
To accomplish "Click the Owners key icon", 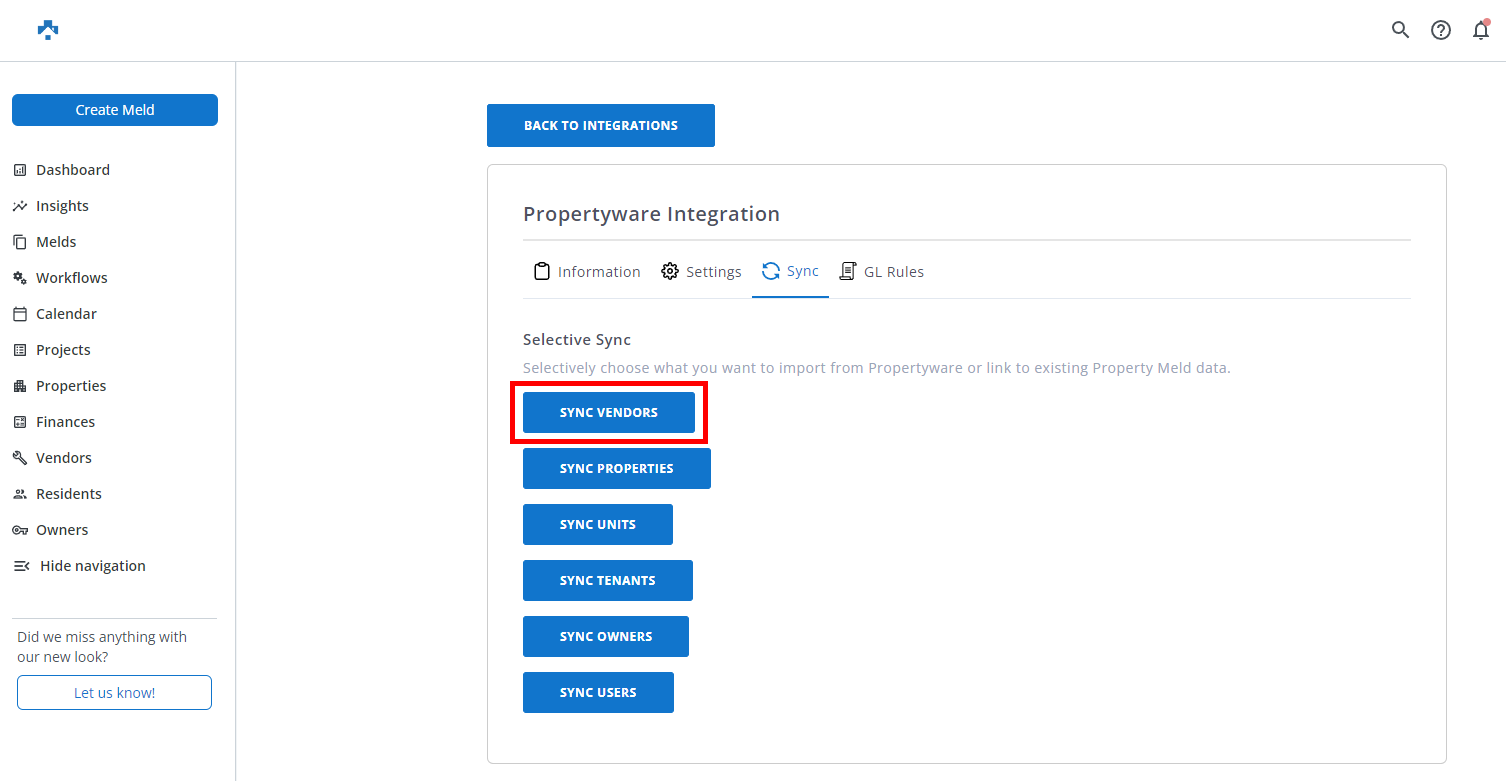I will point(20,530).
